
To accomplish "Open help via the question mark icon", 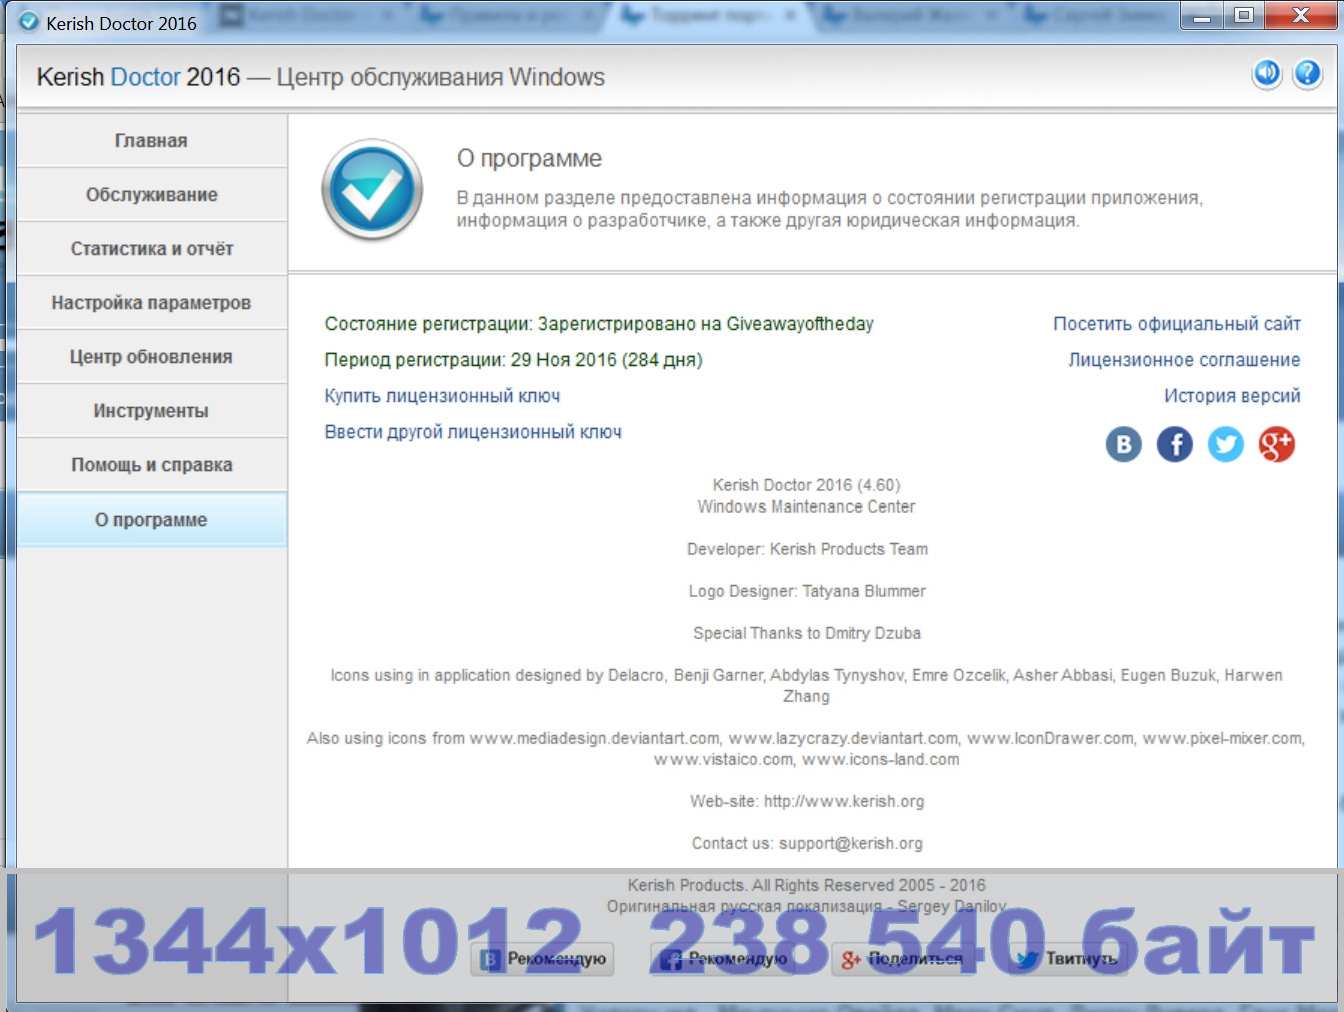I will pyautogui.click(x=1307, y=73).
